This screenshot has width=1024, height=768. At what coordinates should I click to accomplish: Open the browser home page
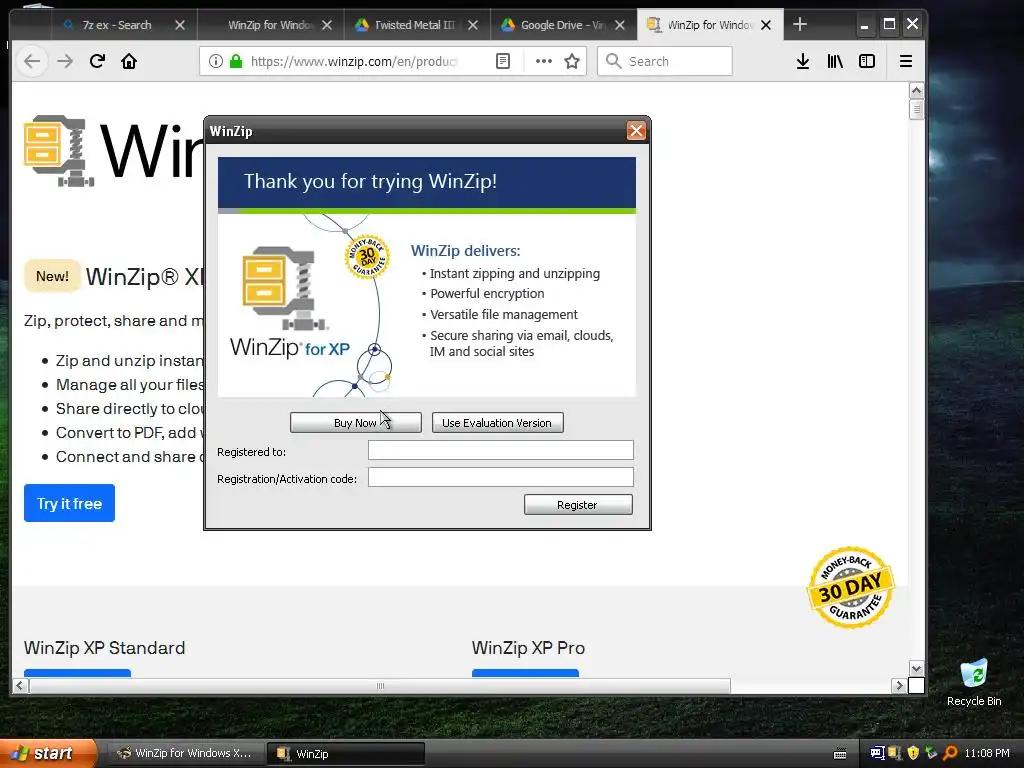(129, 61)
